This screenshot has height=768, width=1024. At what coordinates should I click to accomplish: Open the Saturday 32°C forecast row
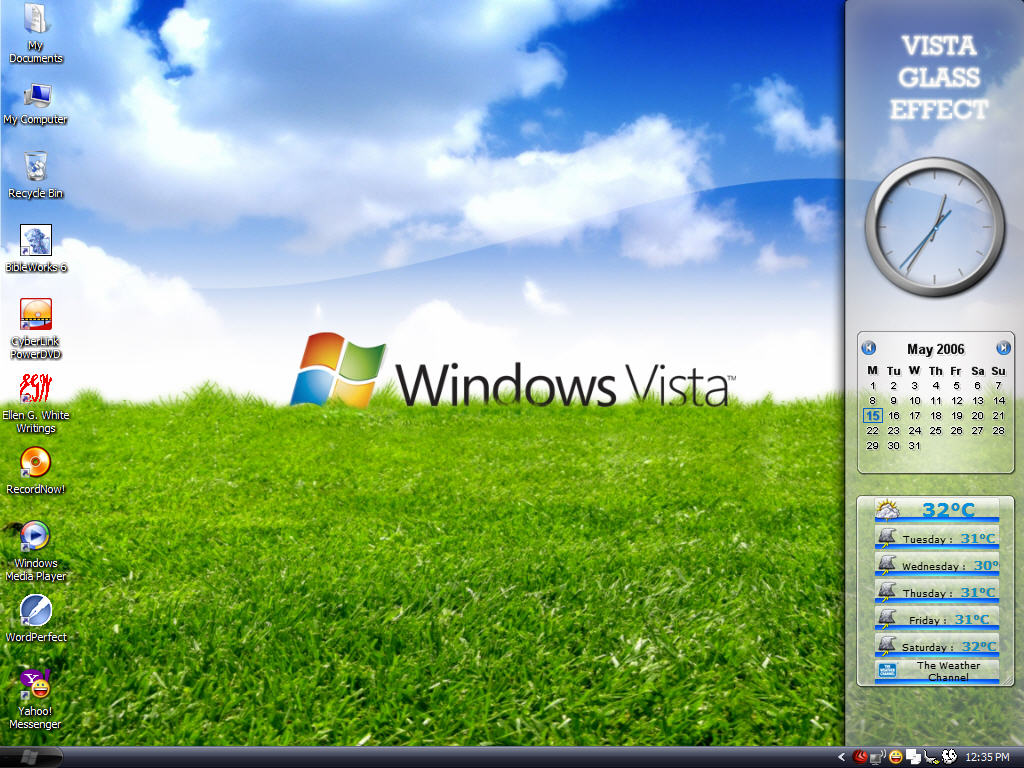point(936,646)
